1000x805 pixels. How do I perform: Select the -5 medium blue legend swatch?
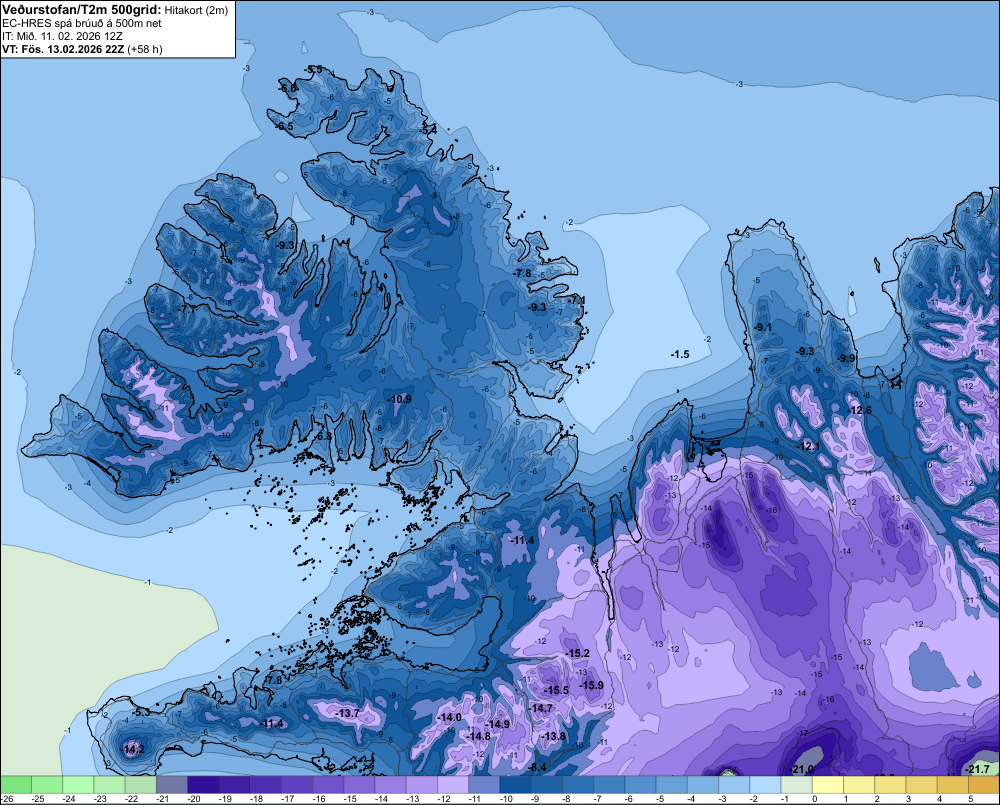tap(672, 784)
